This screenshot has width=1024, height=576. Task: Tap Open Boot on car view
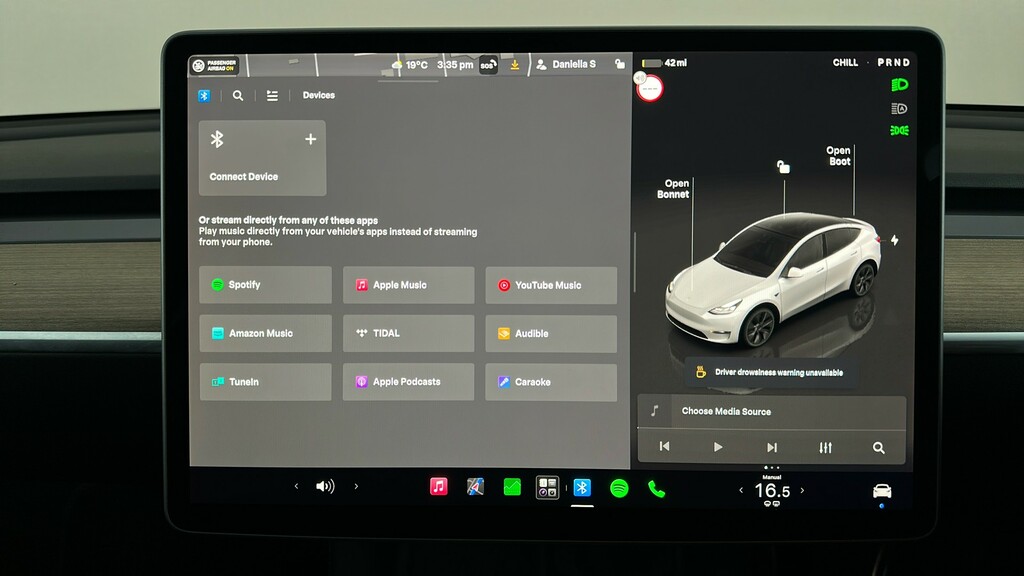click(x=839, y=156)
